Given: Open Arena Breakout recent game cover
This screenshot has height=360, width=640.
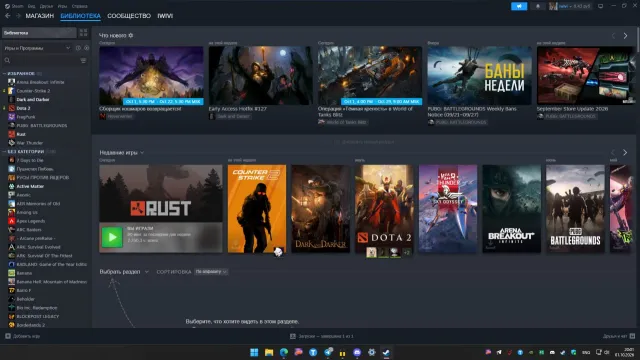Looking at the screenshot, I should tap(511, 209).
